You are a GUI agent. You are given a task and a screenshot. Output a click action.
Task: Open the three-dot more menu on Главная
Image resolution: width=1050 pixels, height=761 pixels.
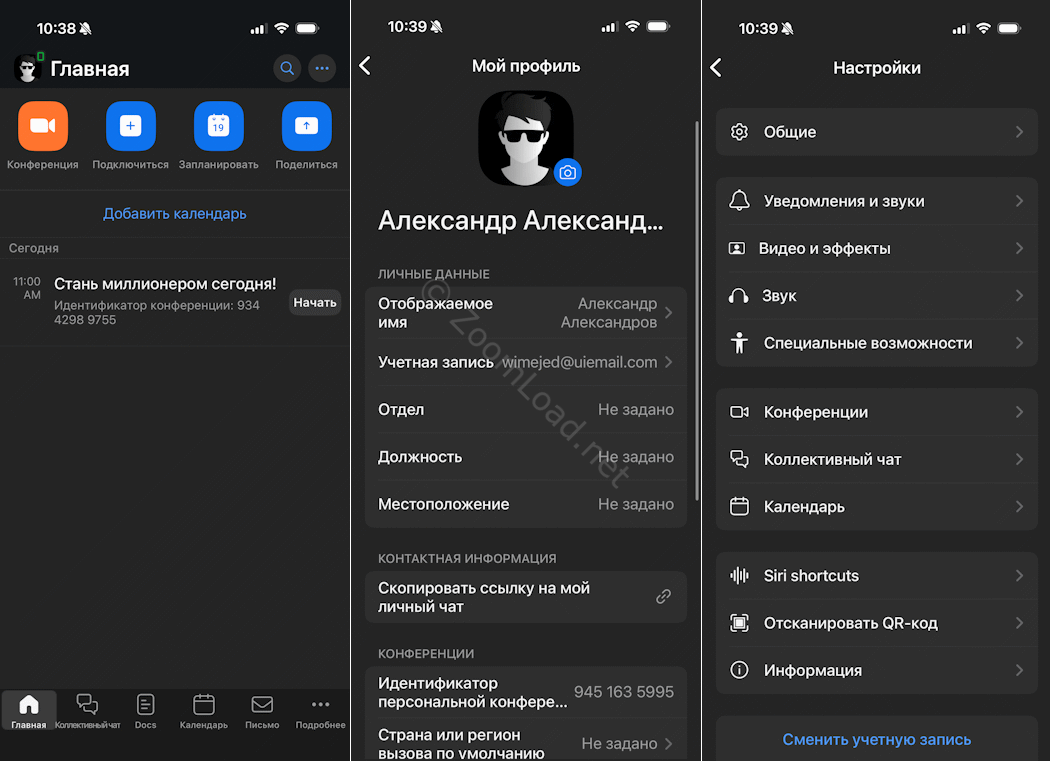pos(322,68)
